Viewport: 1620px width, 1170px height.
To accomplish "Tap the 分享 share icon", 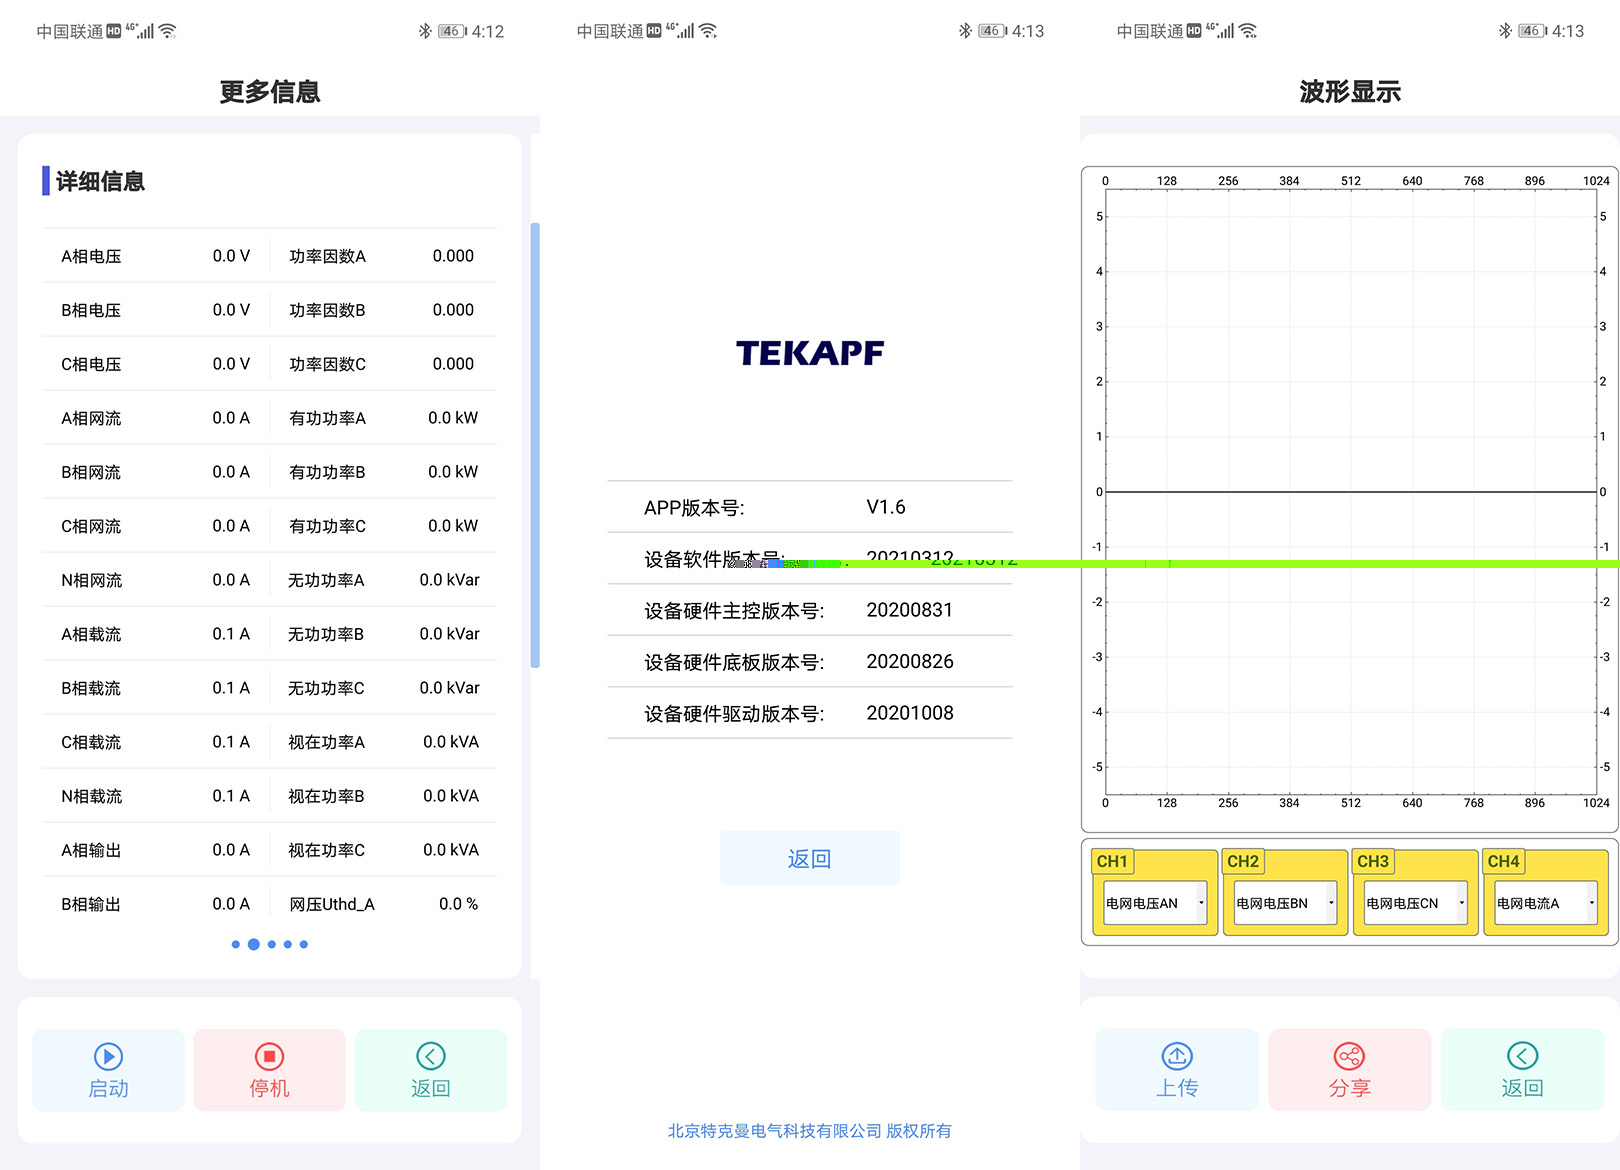I will point(1349,1056).
